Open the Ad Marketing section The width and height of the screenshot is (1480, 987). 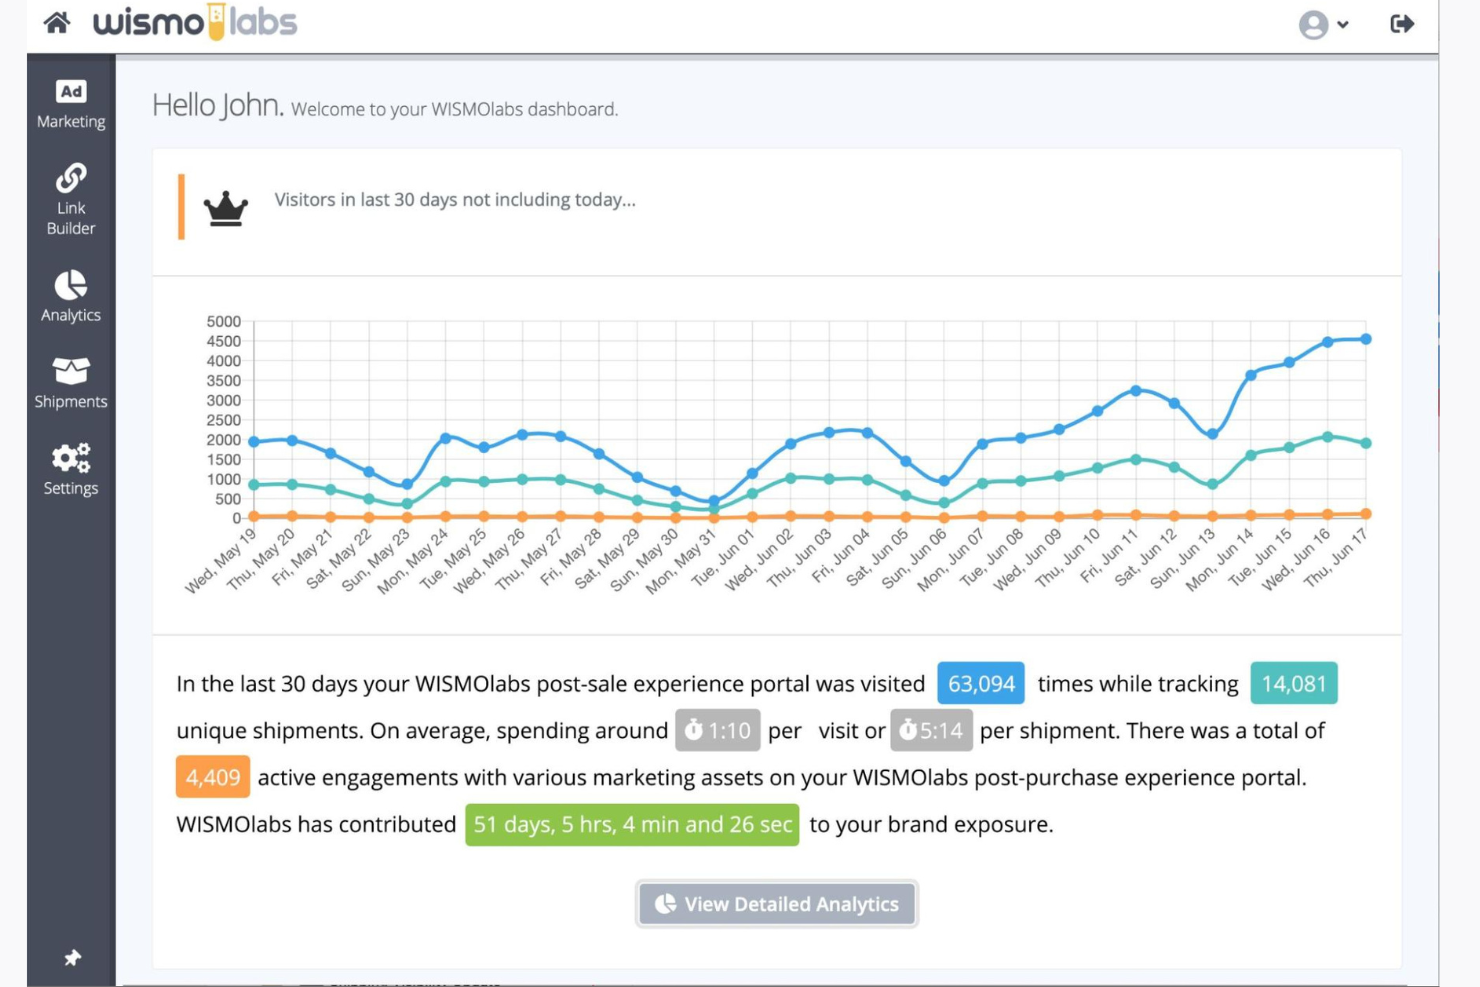70,105
